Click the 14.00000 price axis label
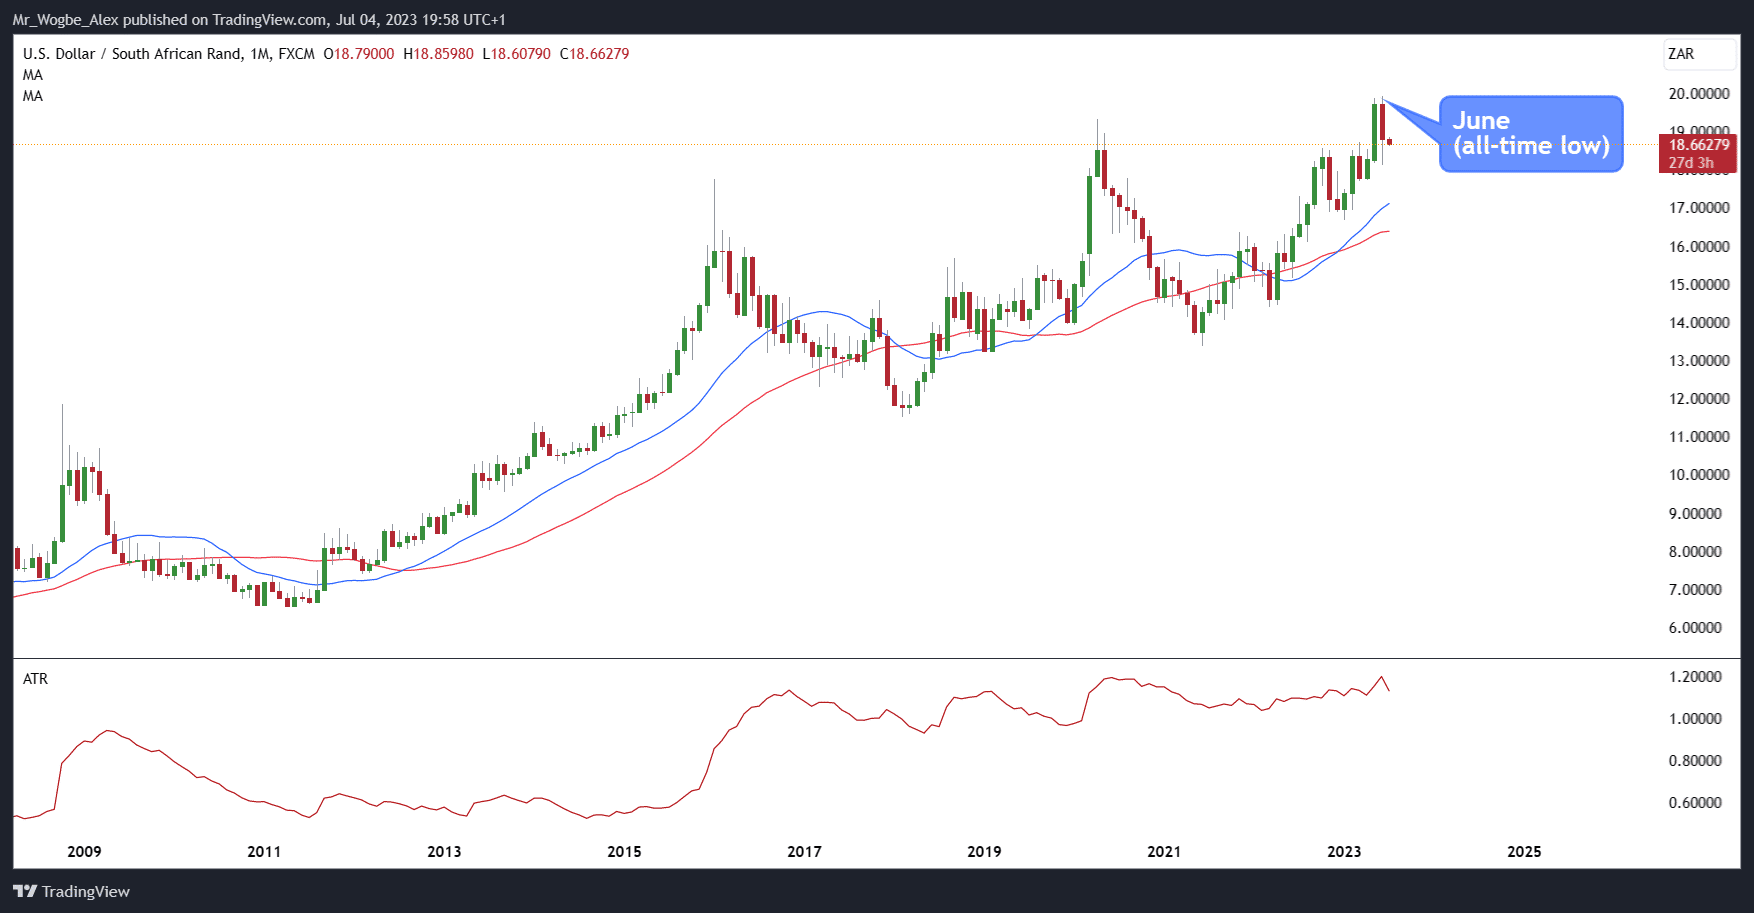 click(1699, 322)
